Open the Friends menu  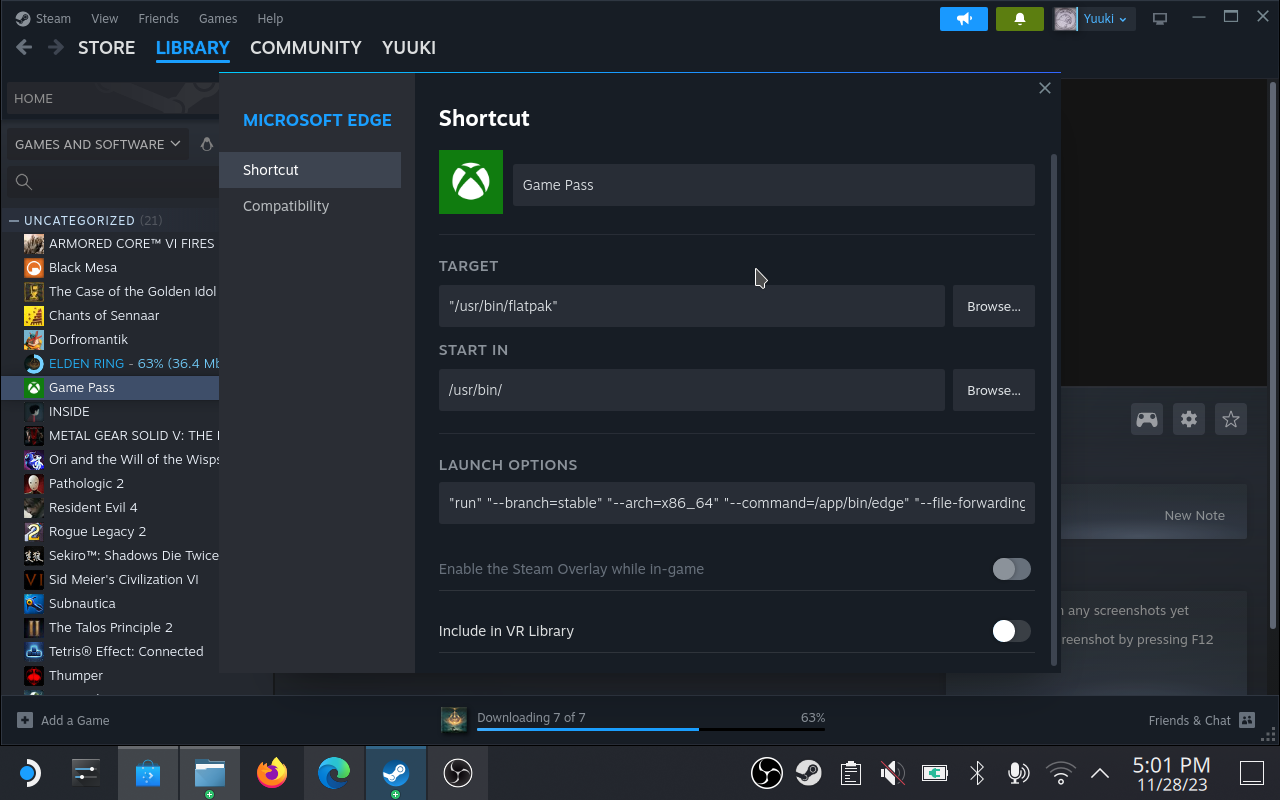pyautogui.click(x=158, y=18)
